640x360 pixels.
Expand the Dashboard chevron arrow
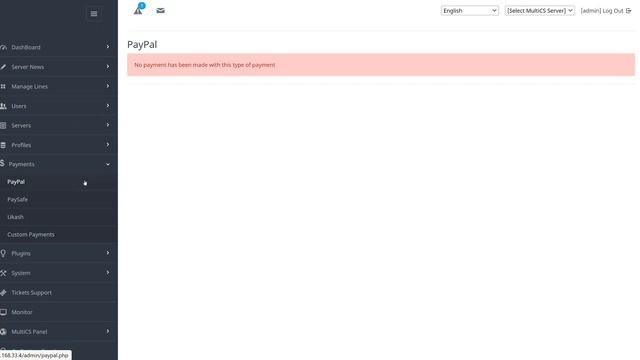pos(108,47)
